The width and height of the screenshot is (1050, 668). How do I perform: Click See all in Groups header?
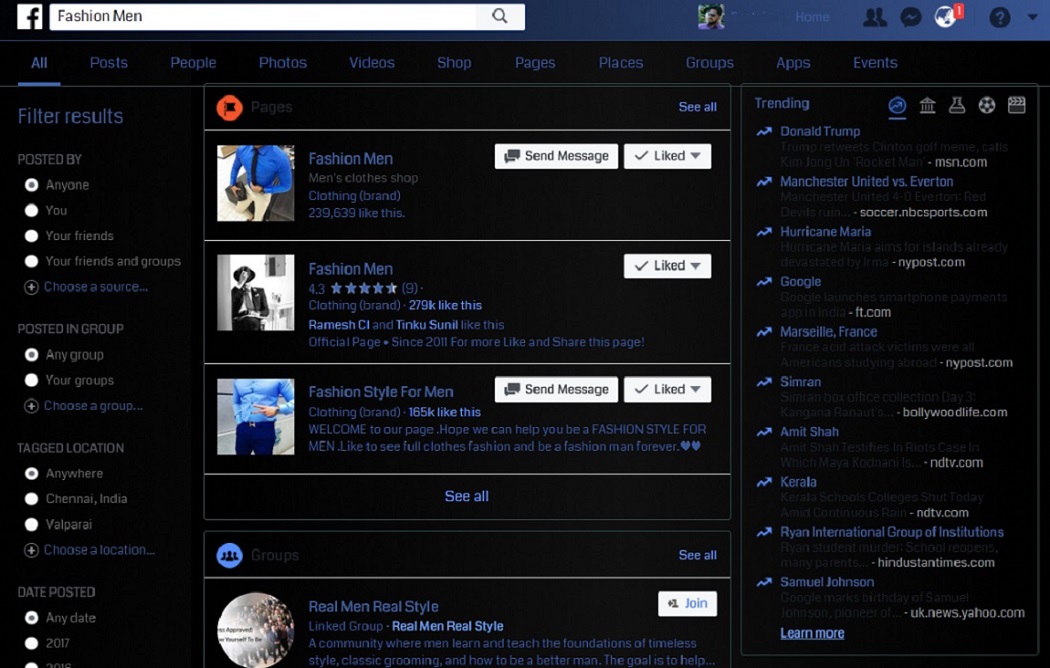coord(697,556)
